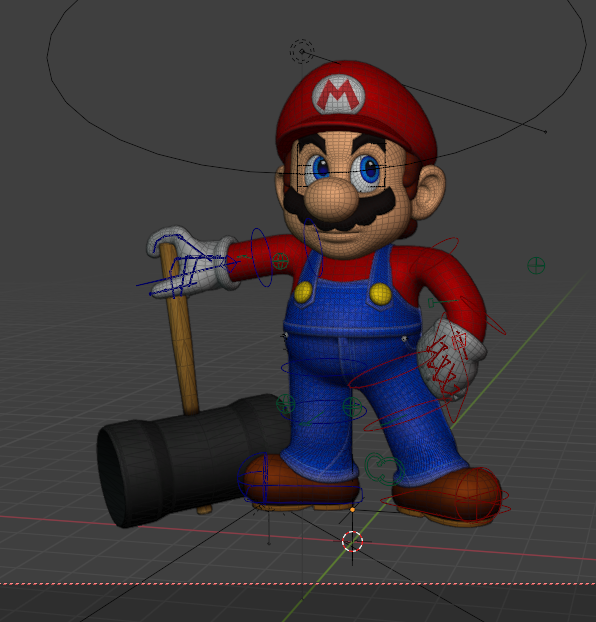
Task: Select the dashed circle controller above Mario's cap
Action: [302, 51]
